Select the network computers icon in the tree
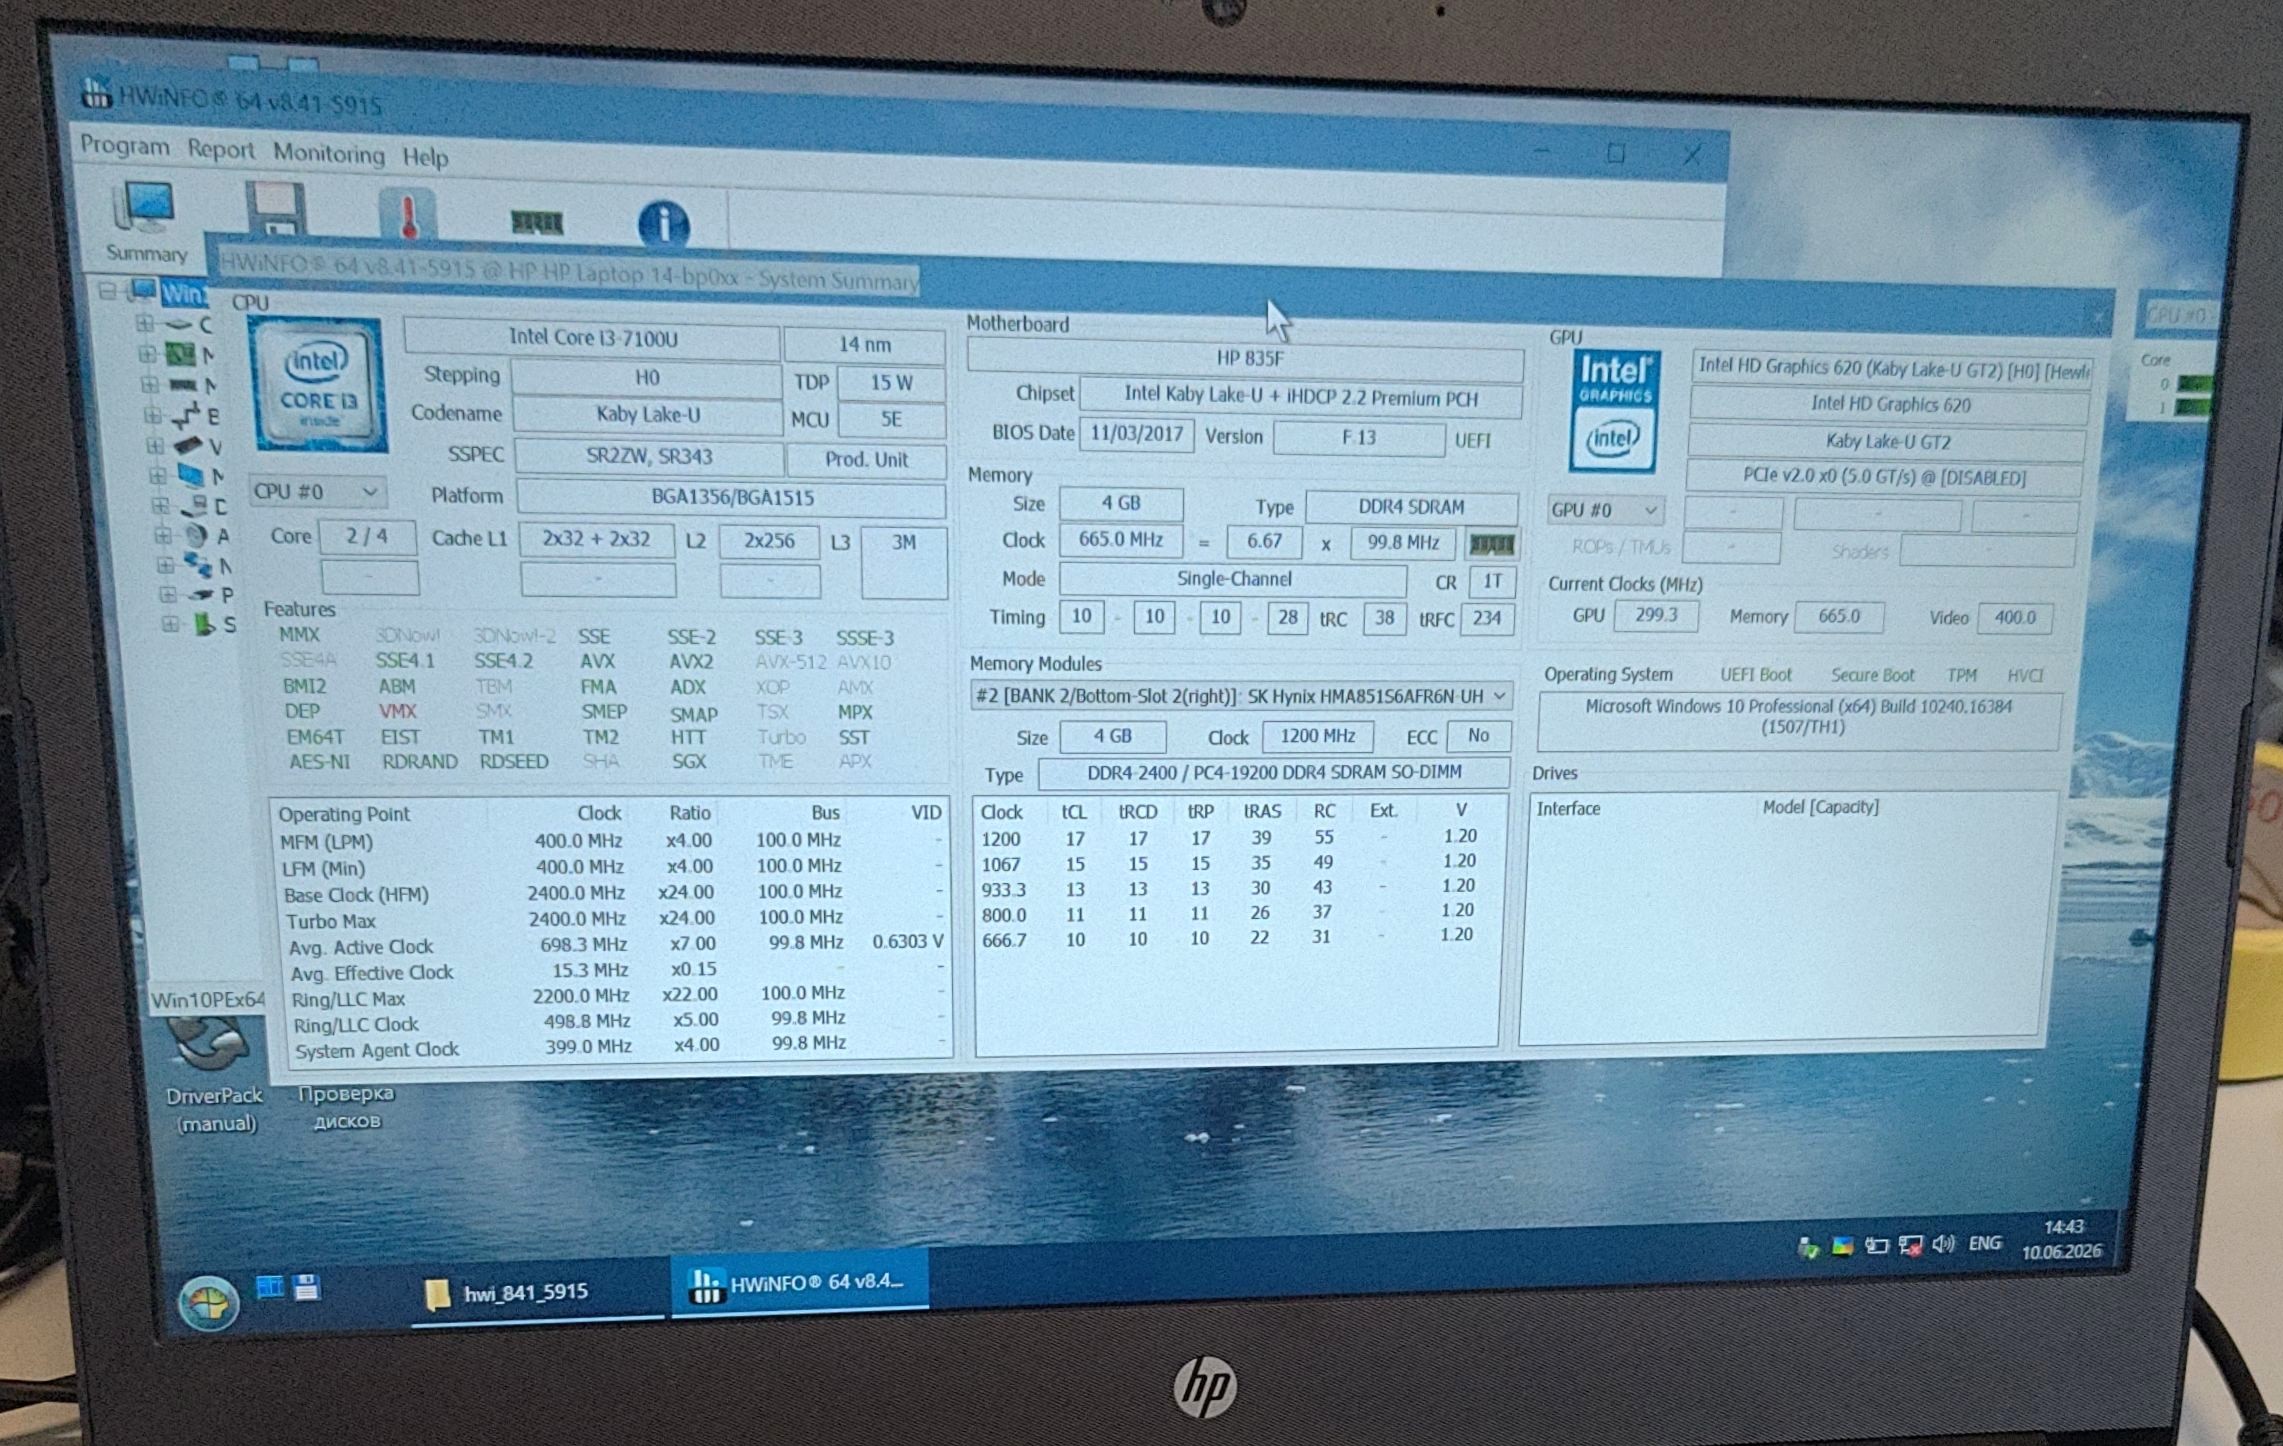 pos(198,566)
